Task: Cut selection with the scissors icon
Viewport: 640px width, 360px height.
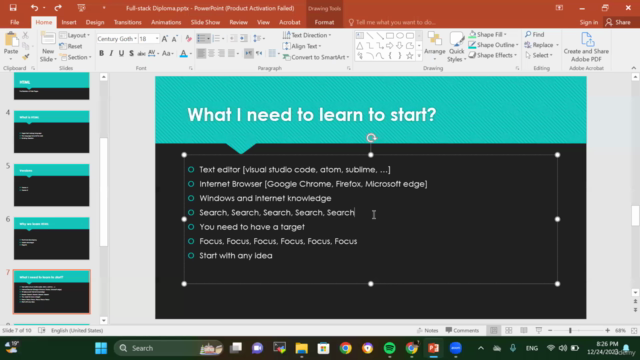Action: coord(26,36)
